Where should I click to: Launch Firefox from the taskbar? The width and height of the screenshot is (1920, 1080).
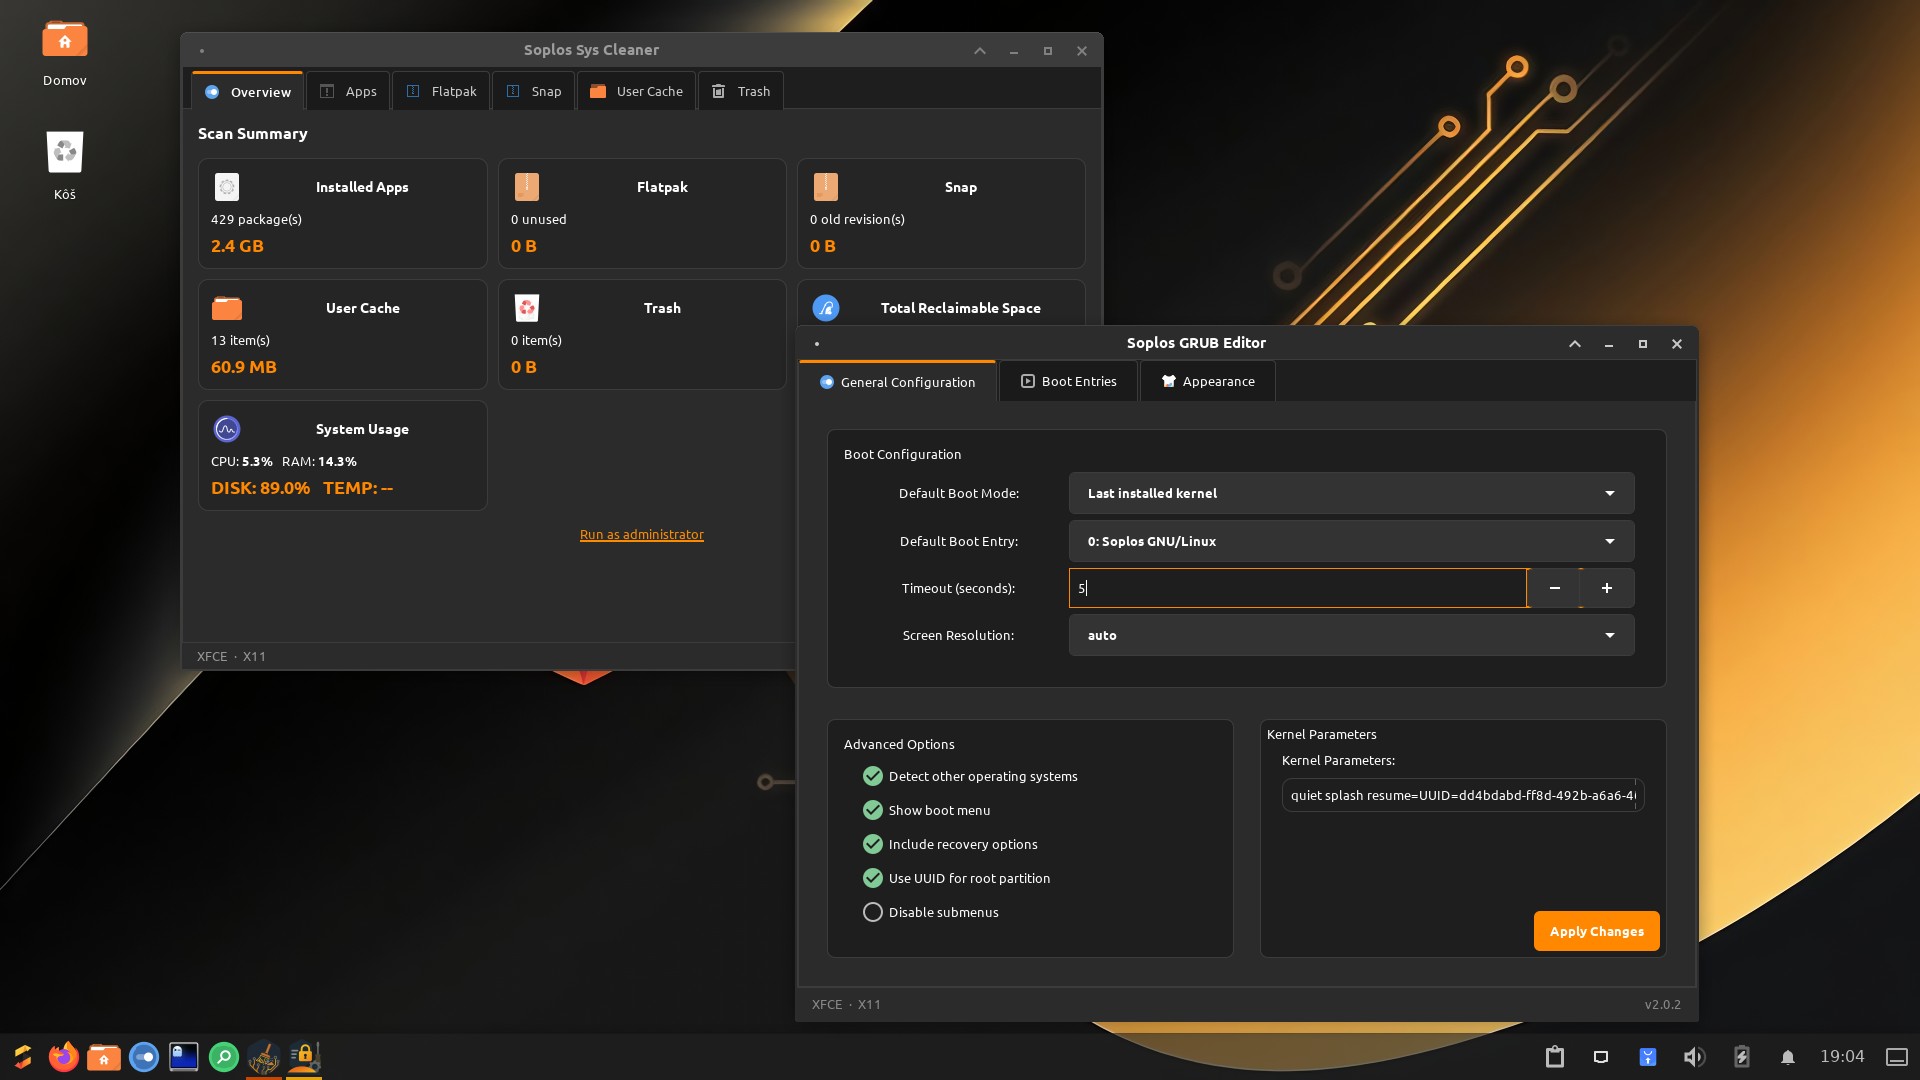[x=64, y=1057]
